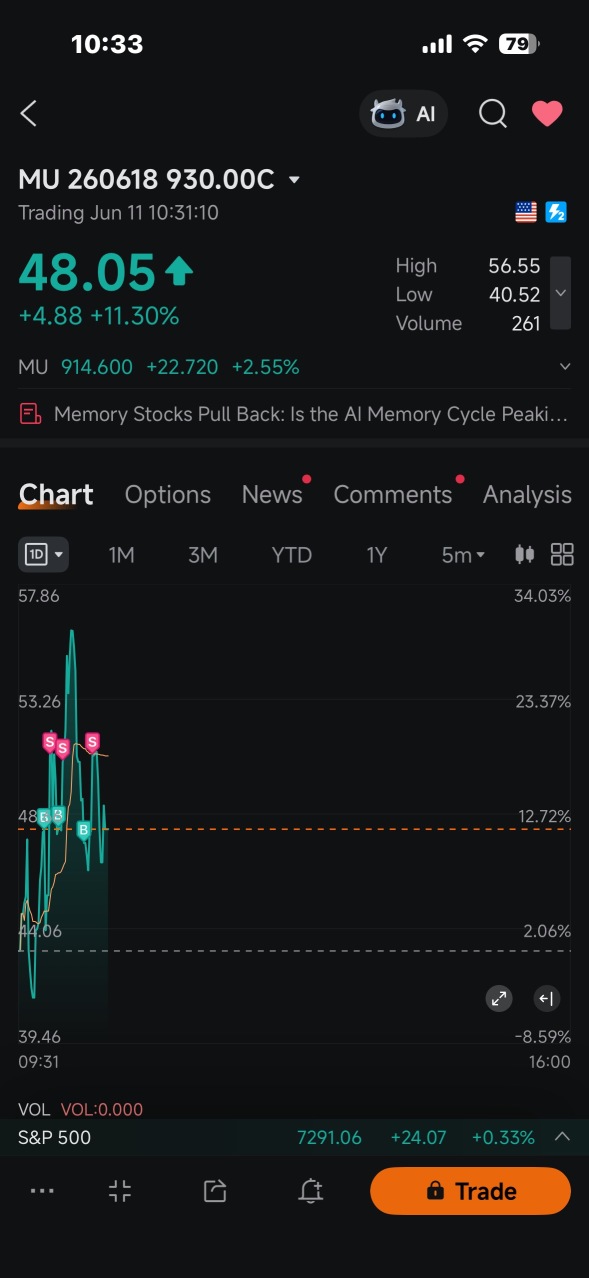Tap the back arrow icon
This screenshot has width=589, height=1278.
pyautogui.click(x=29, y=114)
